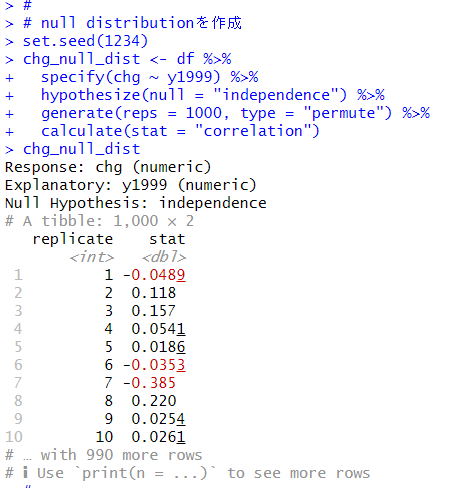Click the <int> column type label
The height and width of the screenshot is (488, 456).
tap(92, 257)
